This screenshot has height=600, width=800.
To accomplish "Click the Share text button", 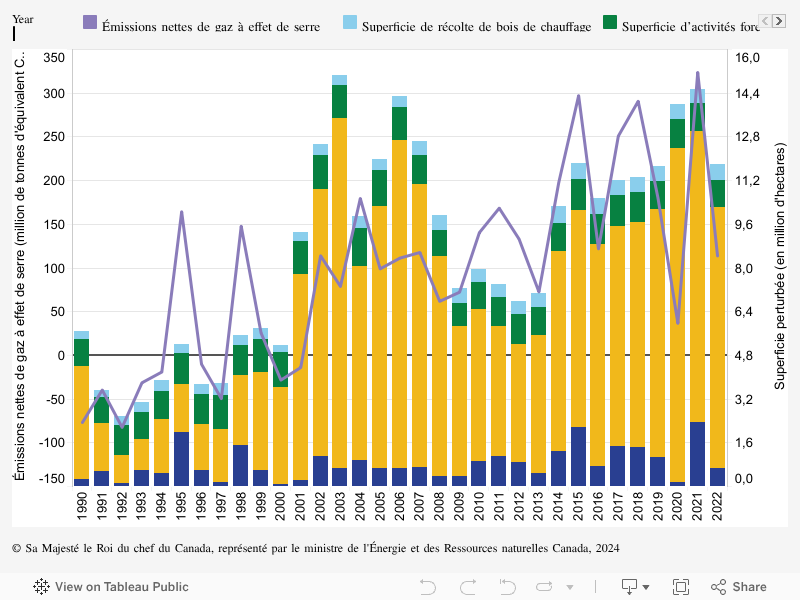I will [749, 587].
